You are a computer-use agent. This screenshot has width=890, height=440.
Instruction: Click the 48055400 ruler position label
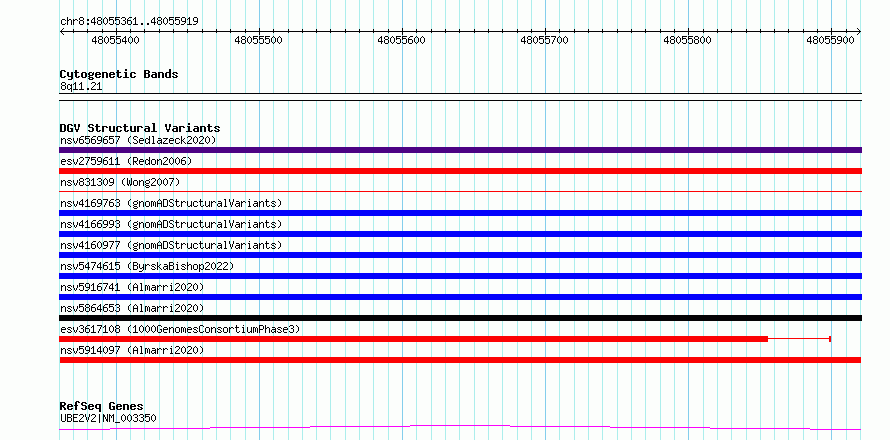point(115,41)
